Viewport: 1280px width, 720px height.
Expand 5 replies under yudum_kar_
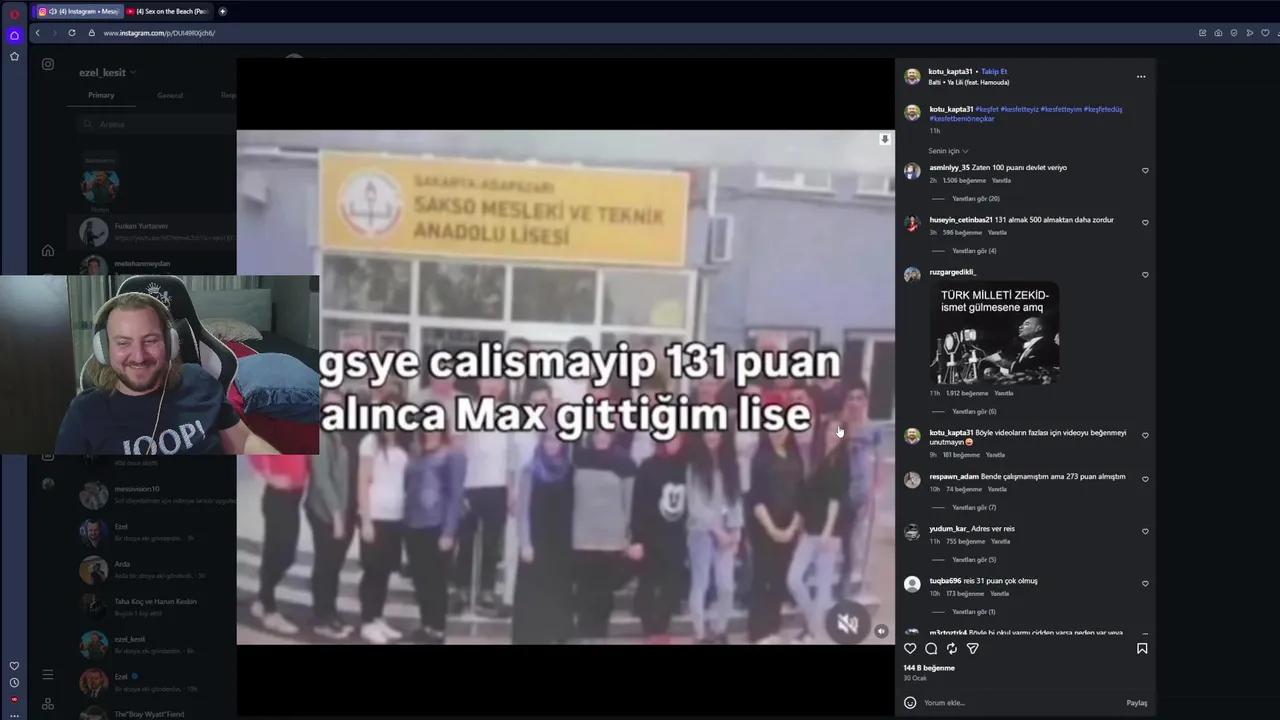pyautogui.click(x=974, y=560)
